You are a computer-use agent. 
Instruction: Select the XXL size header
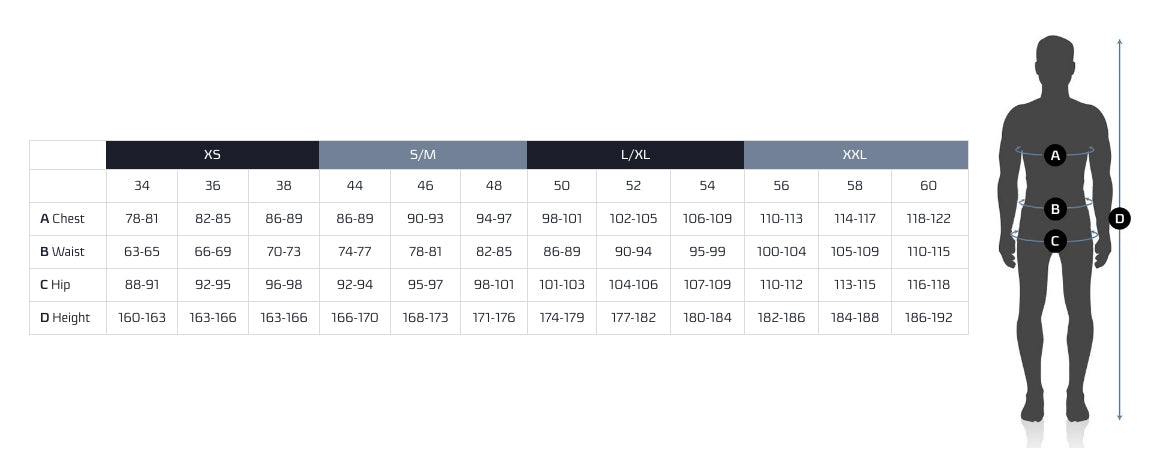pyautogui.click(x=855, y=155)
